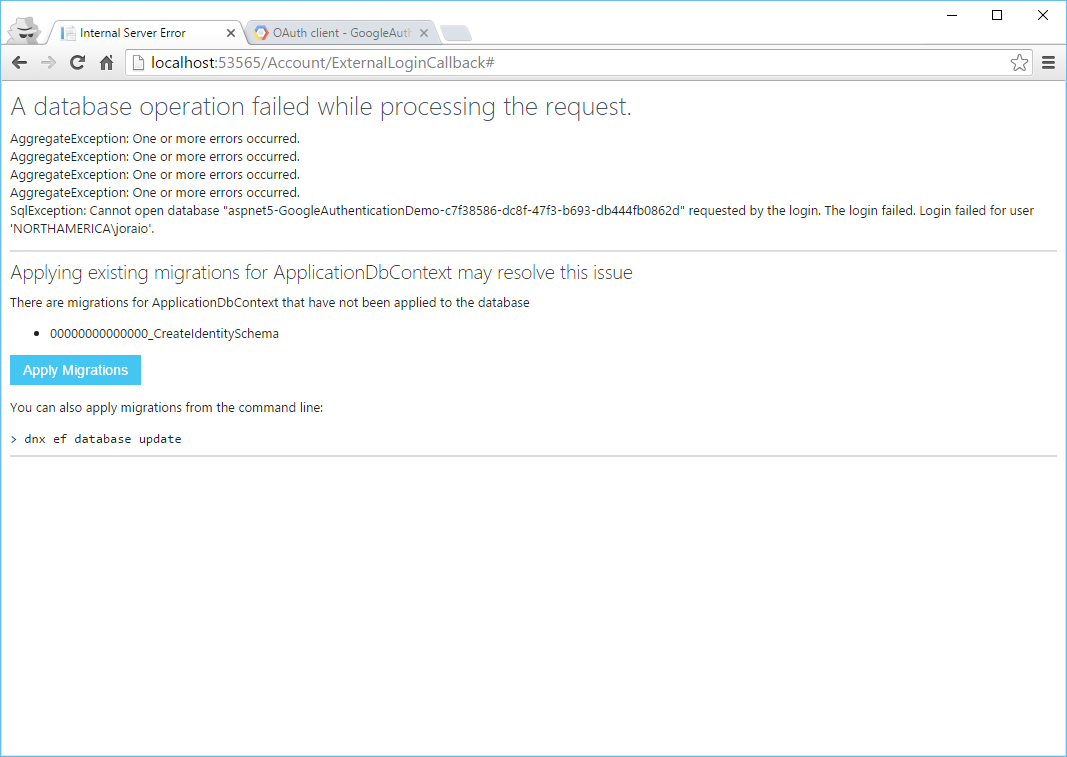
Task: Click the 'dnx ef database update' command text
Action: tap(103, 439)
